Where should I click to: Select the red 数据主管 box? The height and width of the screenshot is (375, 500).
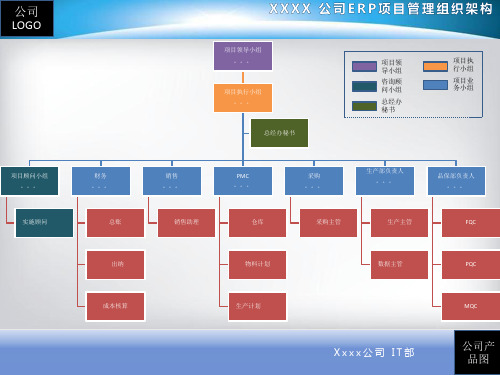[399, 265]
